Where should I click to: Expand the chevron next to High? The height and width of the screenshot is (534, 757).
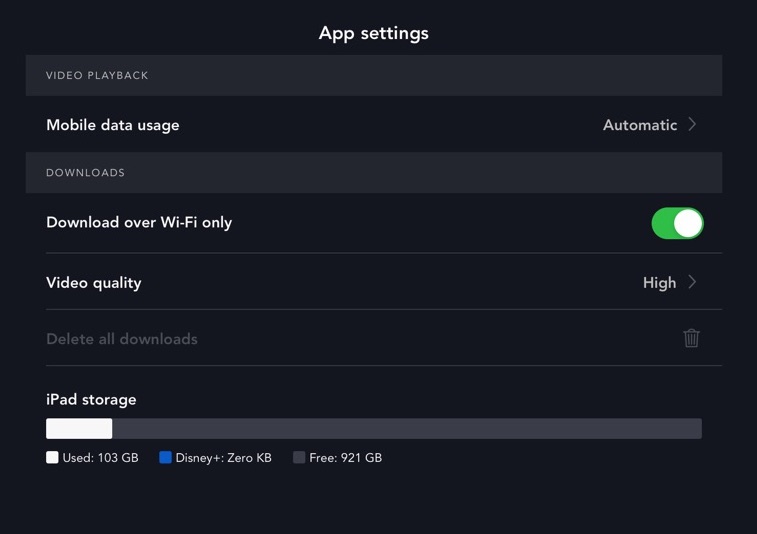point(692,283)
